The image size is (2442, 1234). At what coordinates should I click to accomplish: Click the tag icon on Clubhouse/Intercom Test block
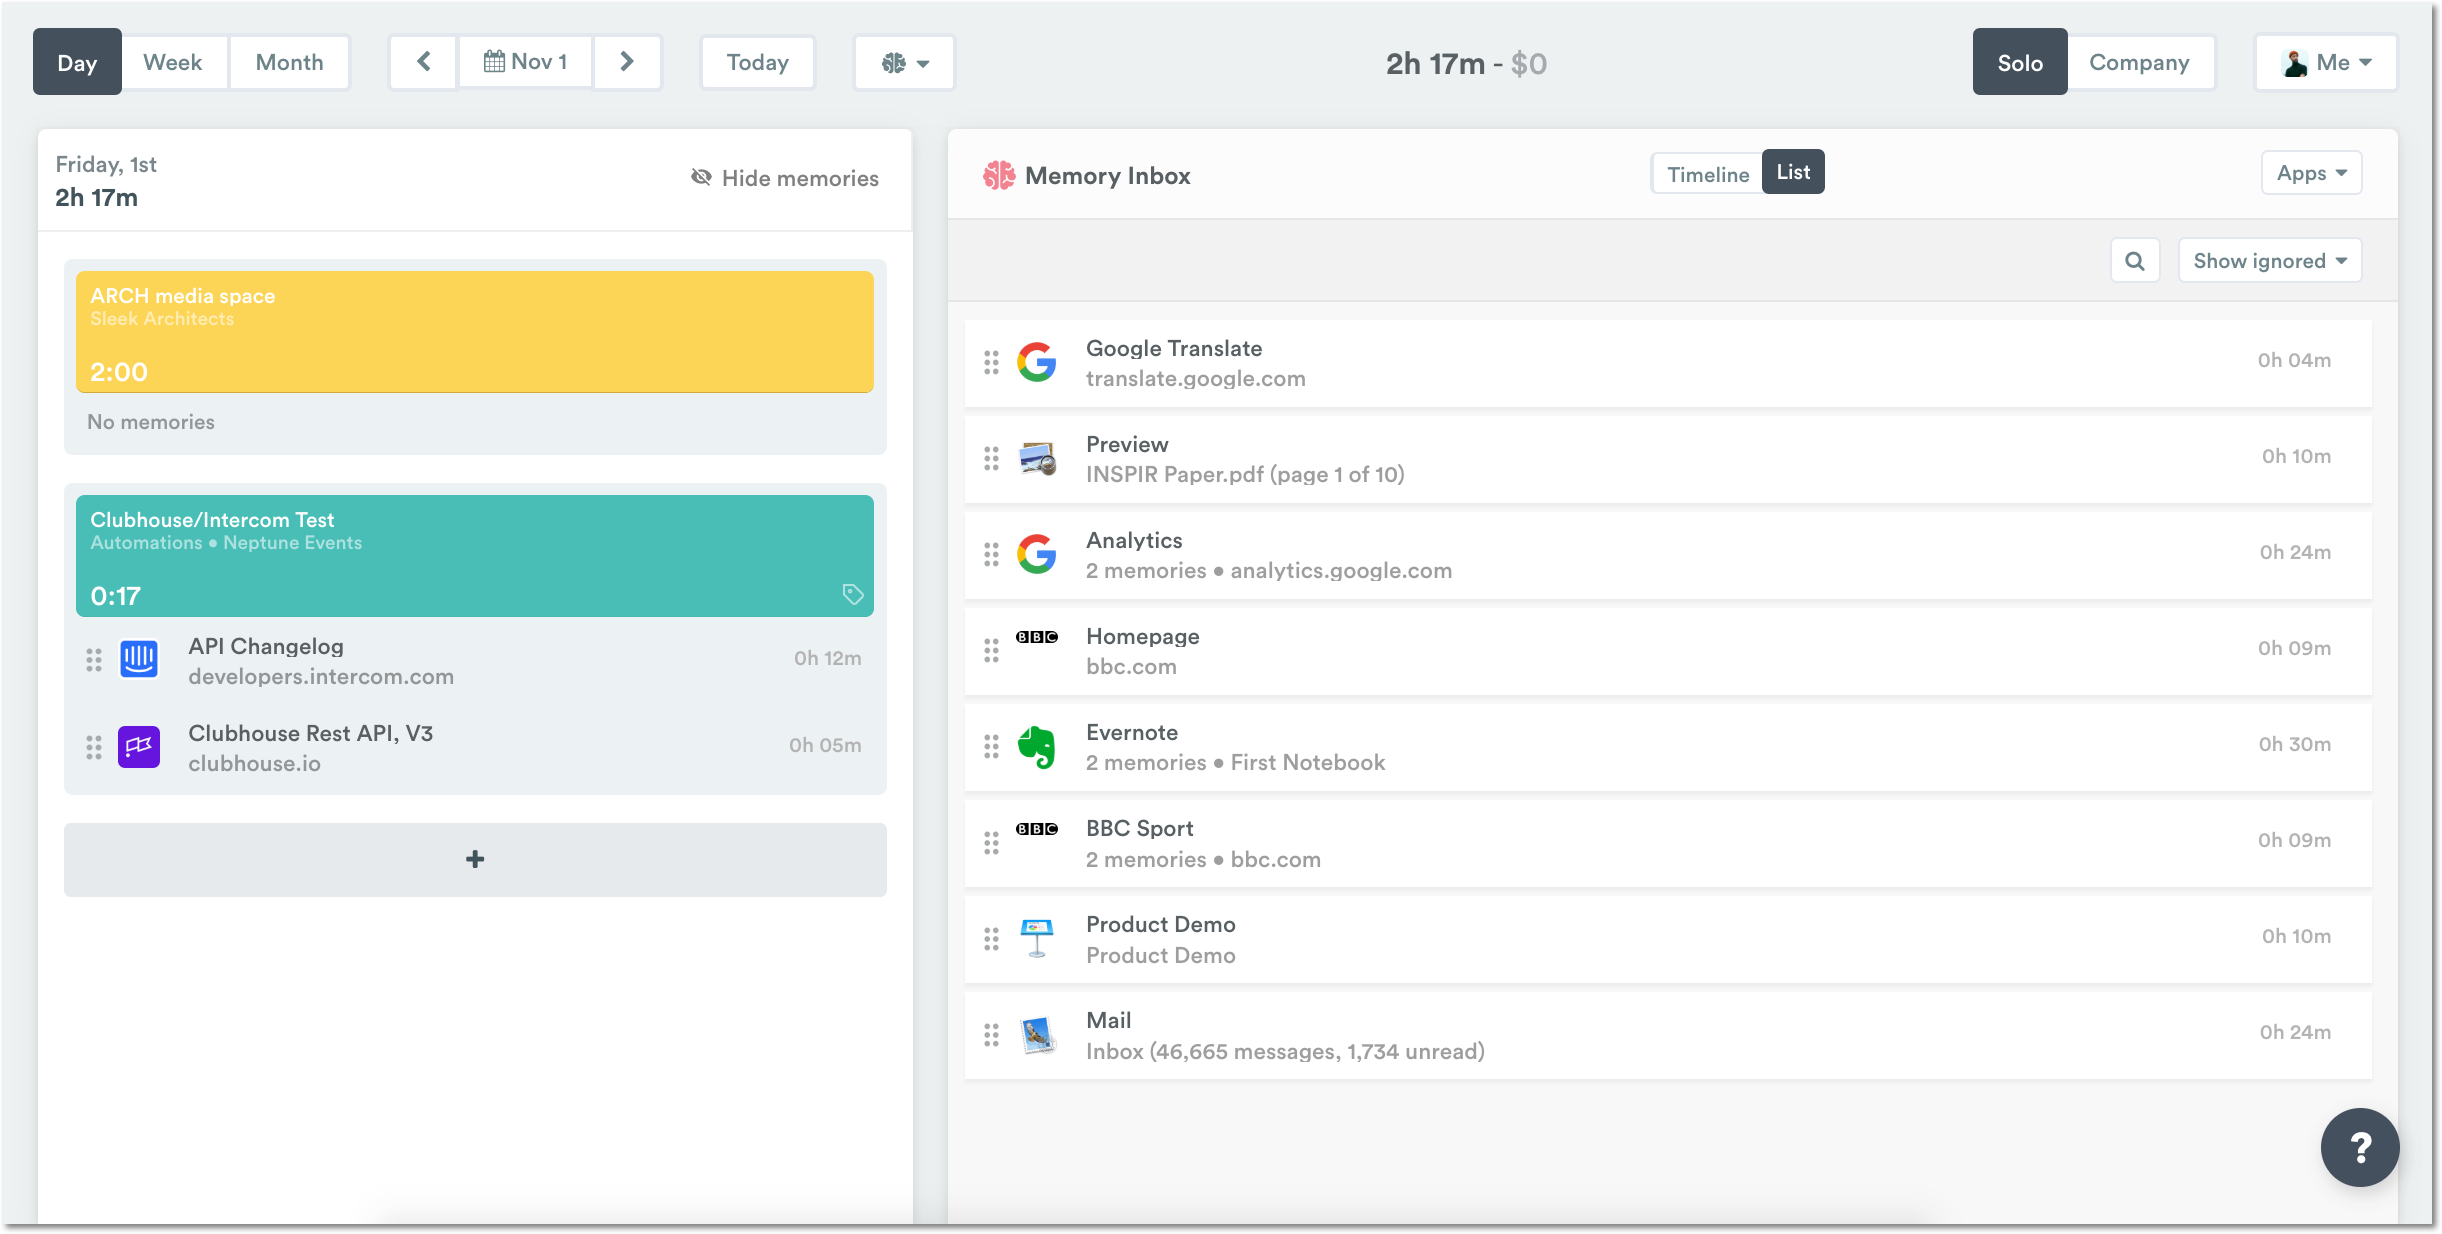point(852,594)
